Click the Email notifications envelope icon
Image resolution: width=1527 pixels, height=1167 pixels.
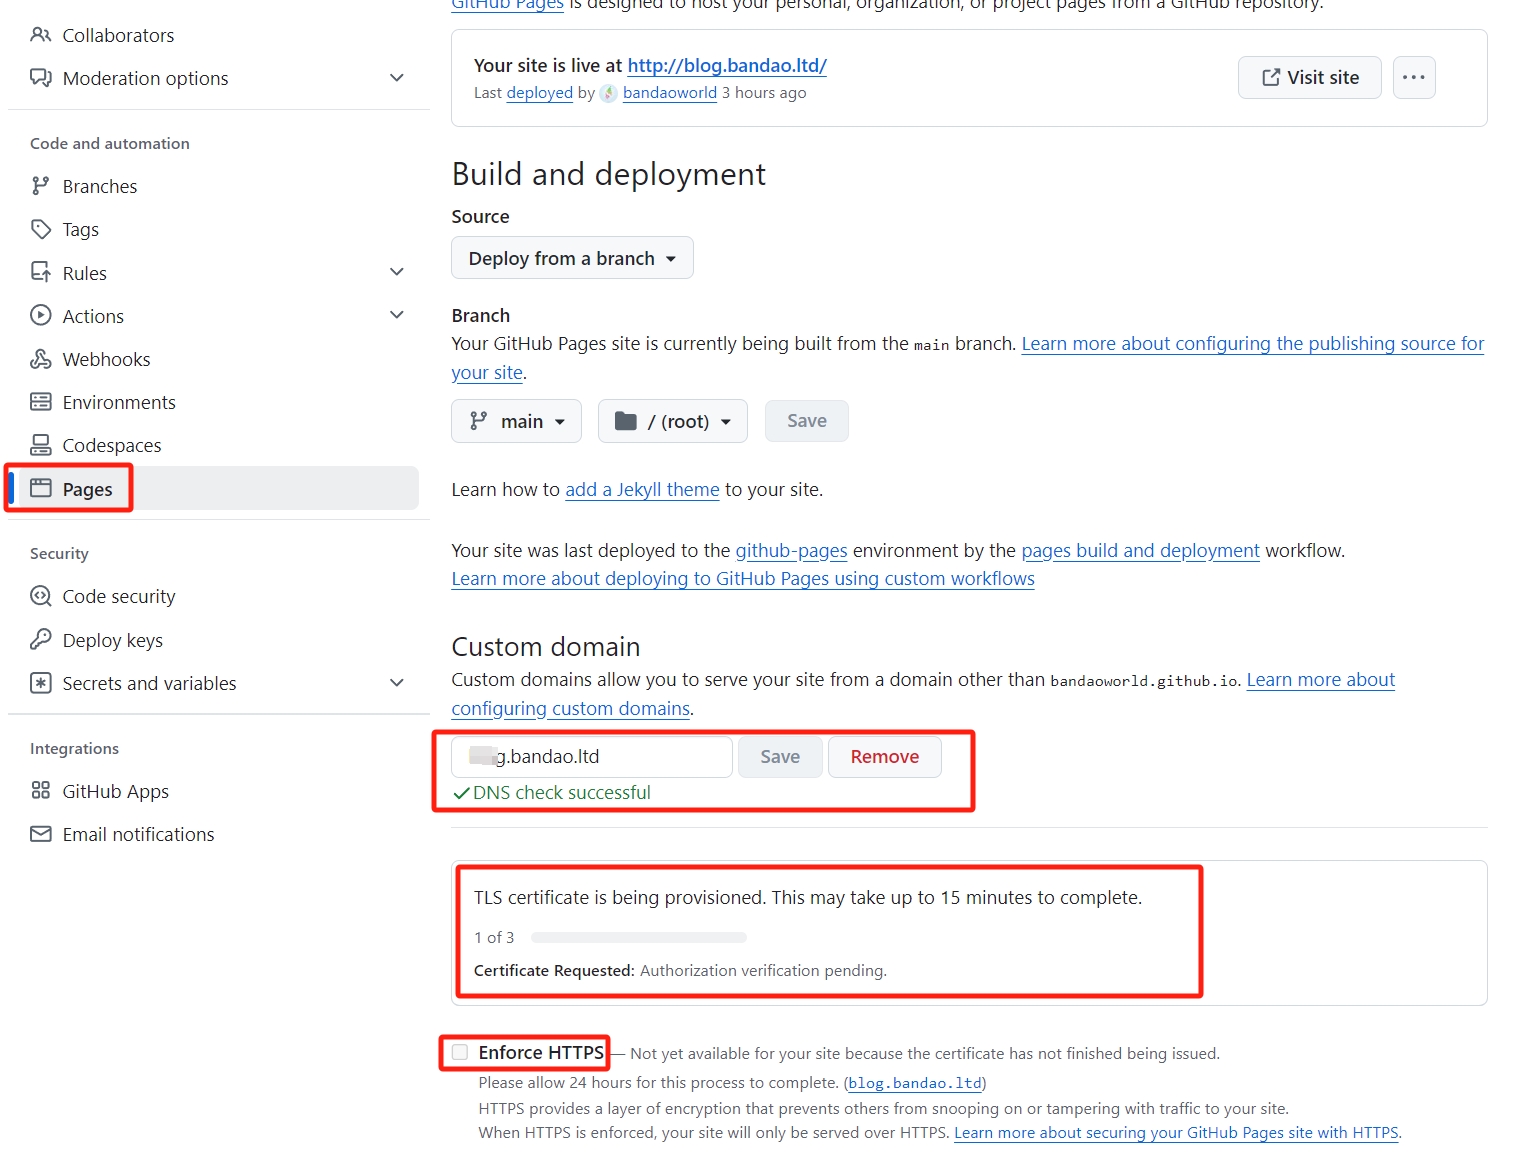[x=40, y=834]
